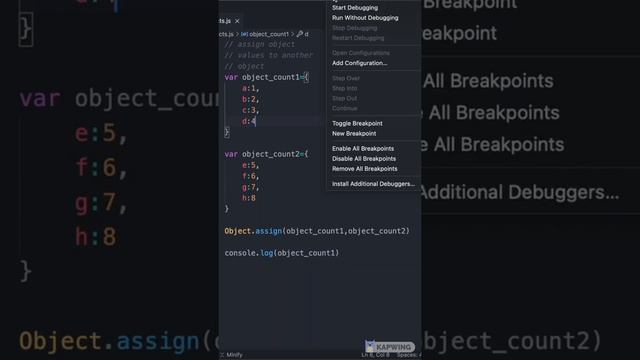Select Restart Debugging menu entry
The width and height of the screenshot is (640, 360).
(x=358, y=38)
